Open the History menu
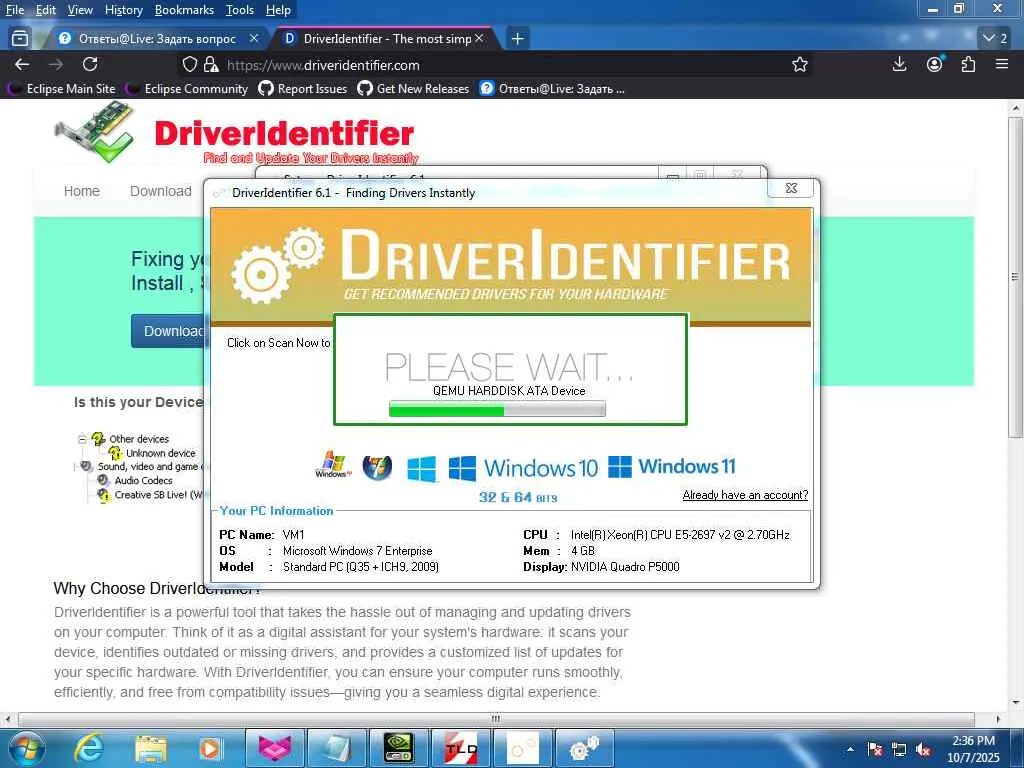Viewport: 1024px width, 768px height. pyautogui.click(x=123, y=10)
